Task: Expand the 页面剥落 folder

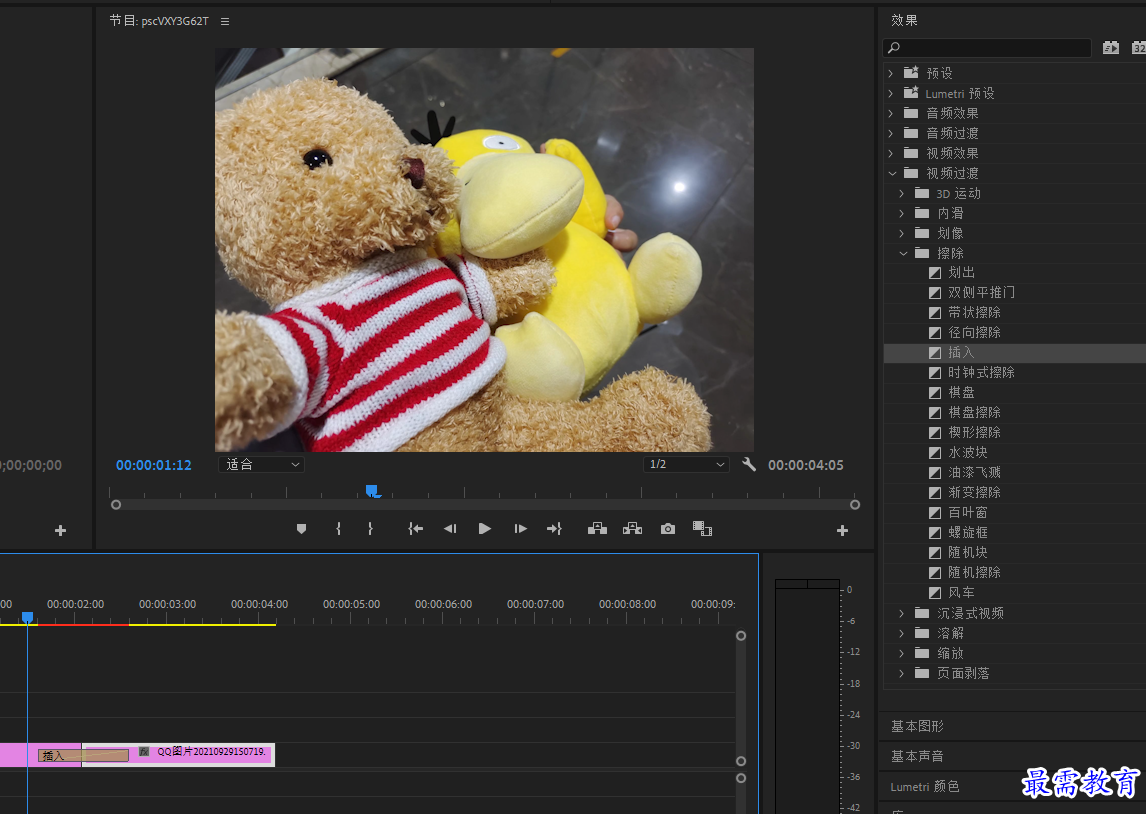Action: pyautogui.click(x=901, y=673)
